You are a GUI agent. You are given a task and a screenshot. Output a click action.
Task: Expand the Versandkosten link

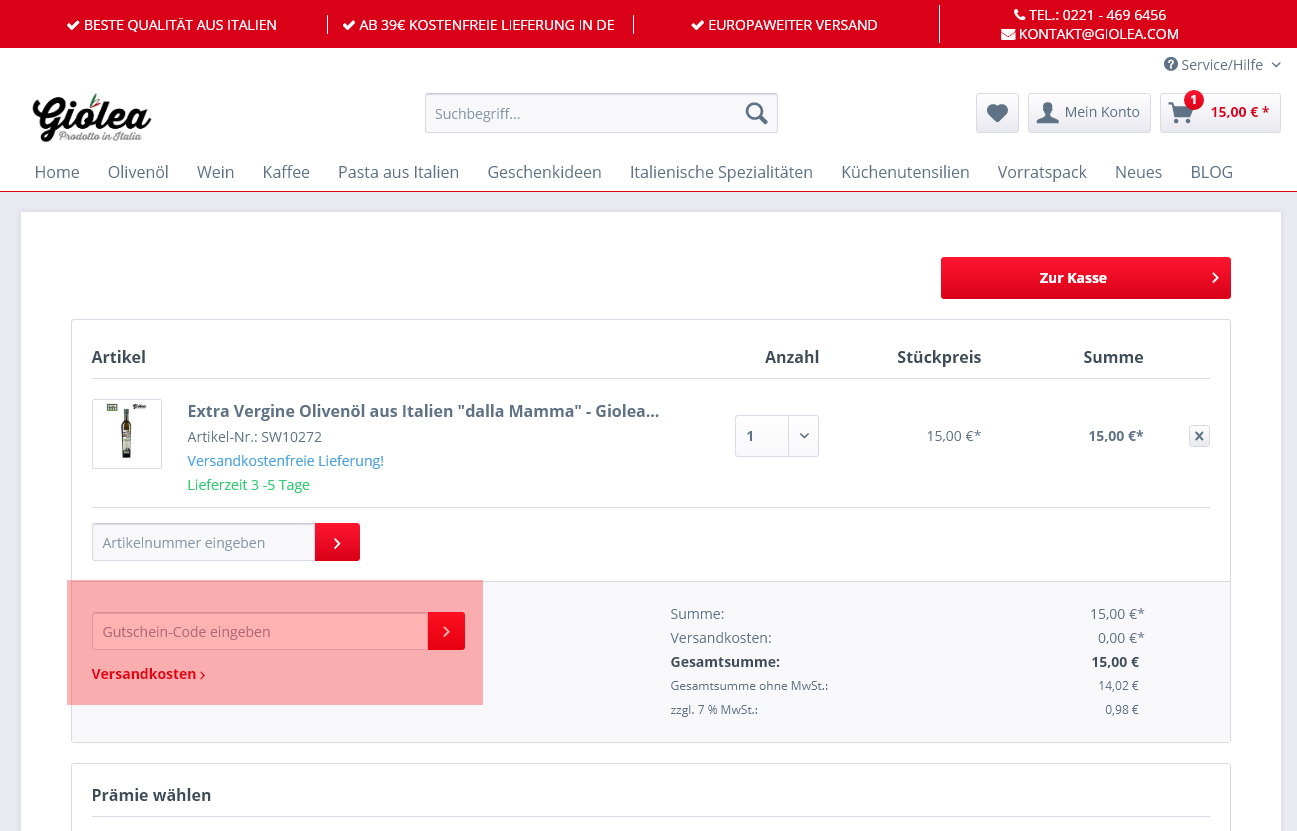coord(148,674)
